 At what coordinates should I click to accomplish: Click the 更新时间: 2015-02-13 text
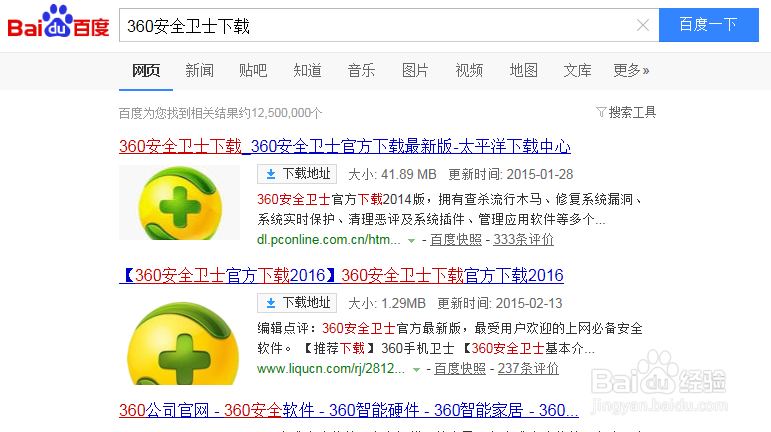pos(500,303)
